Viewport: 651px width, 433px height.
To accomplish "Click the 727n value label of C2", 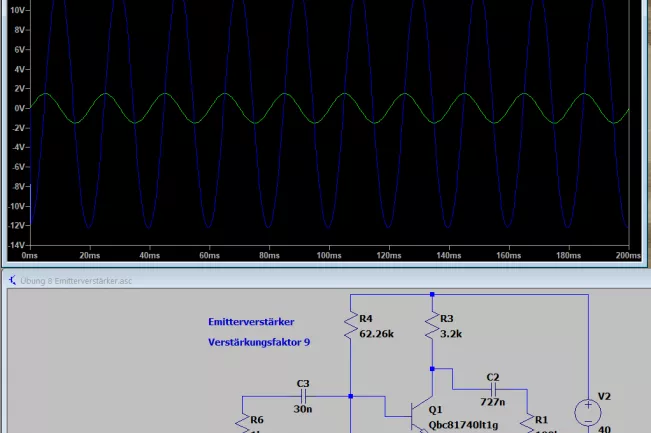I will click(x=492, y=402).
